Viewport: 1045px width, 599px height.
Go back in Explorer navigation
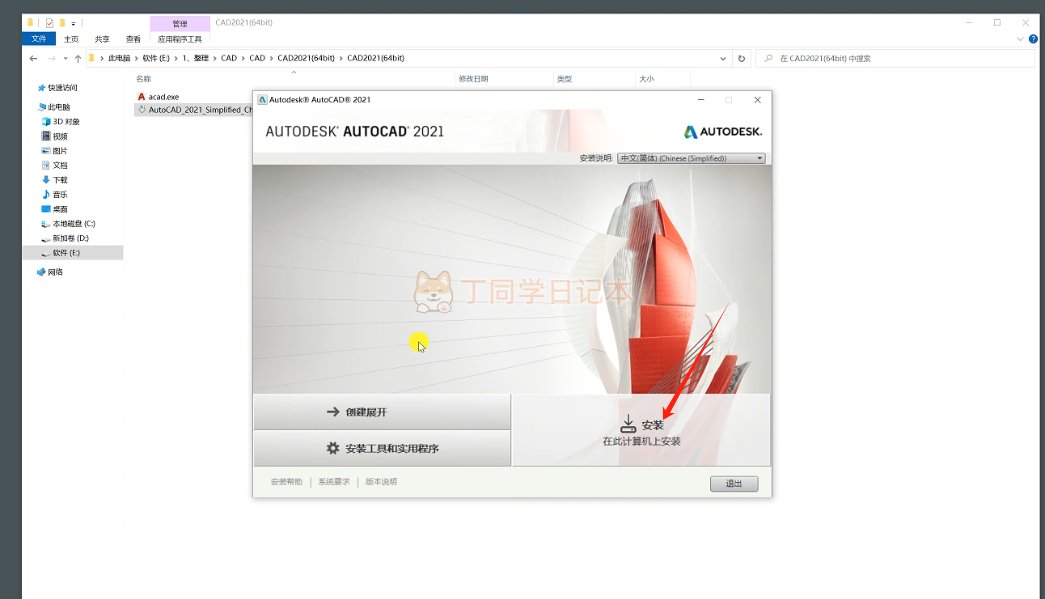pyautogui.click(x=33, y=59)
